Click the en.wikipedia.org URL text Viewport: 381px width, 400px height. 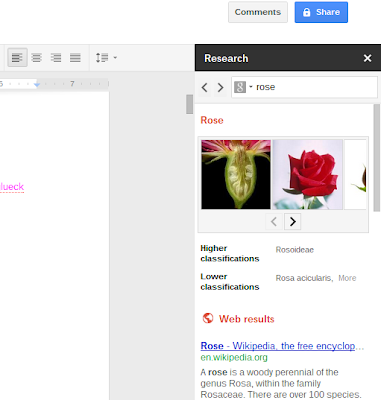[x=234, y=358]
